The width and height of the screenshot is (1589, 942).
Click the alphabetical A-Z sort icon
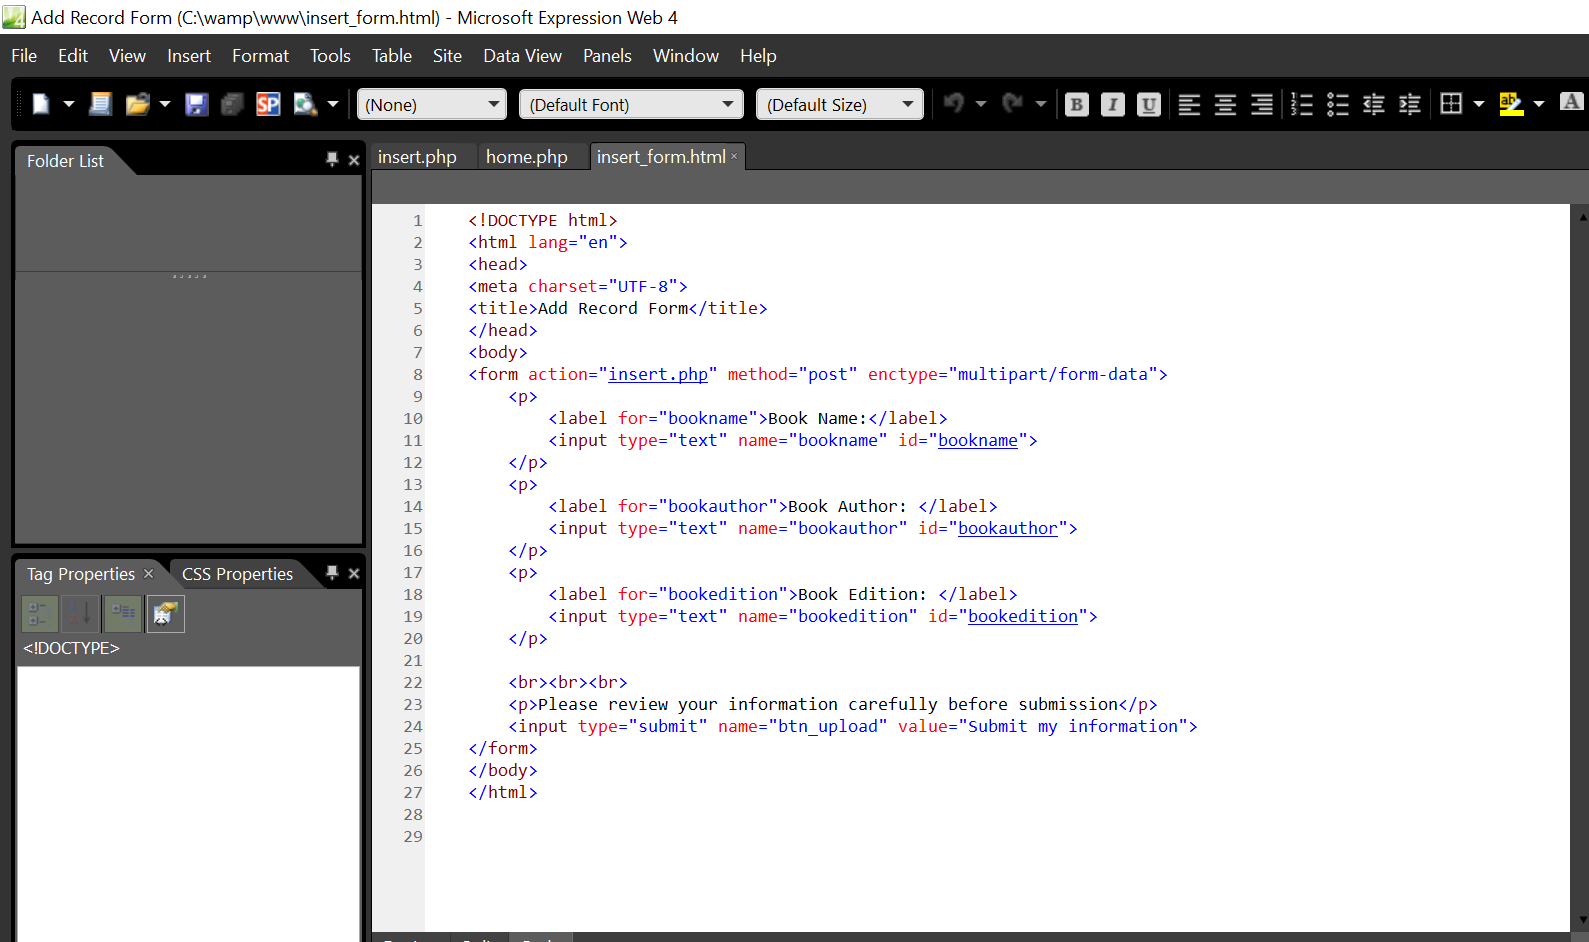click(81, 613)
